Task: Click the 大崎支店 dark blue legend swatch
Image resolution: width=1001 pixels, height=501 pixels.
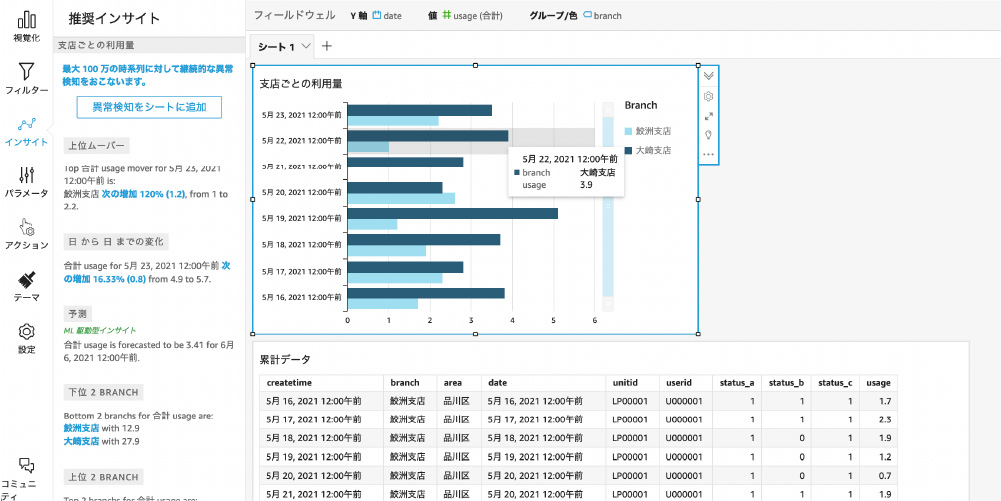Action: (x=628, y=151)
